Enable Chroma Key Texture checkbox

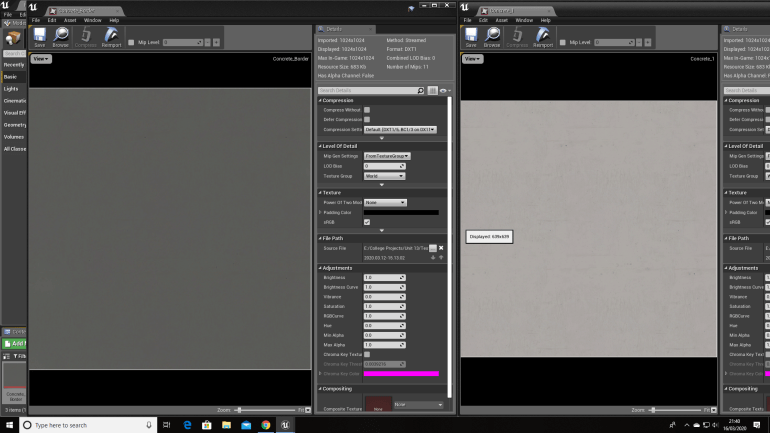coord(367,354)
